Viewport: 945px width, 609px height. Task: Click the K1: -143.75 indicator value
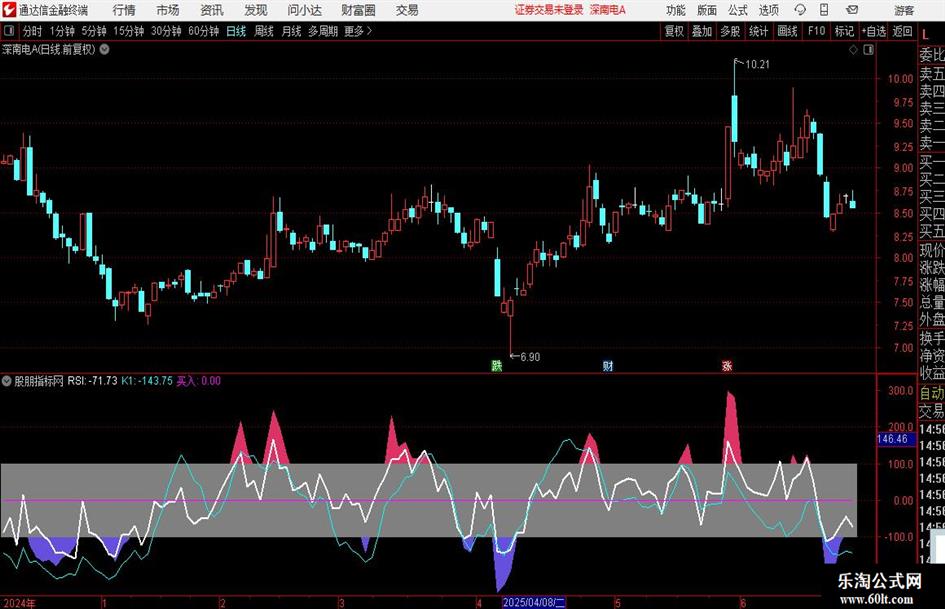146,381
